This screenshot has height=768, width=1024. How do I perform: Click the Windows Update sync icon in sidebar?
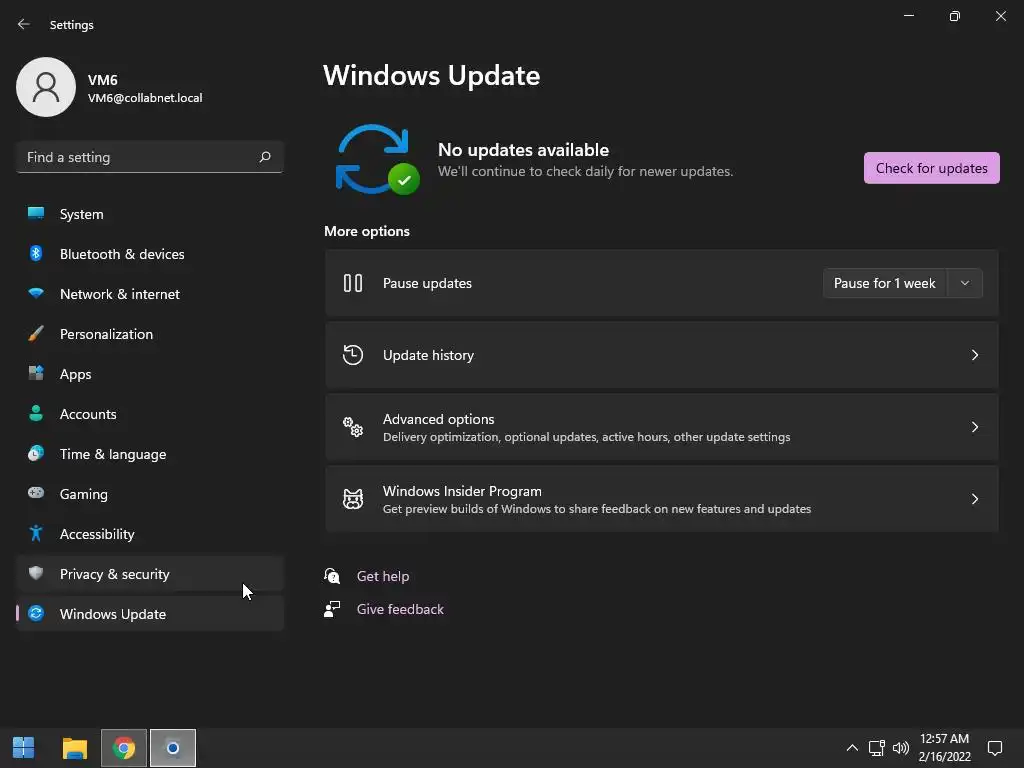click(x=36, y=613)
